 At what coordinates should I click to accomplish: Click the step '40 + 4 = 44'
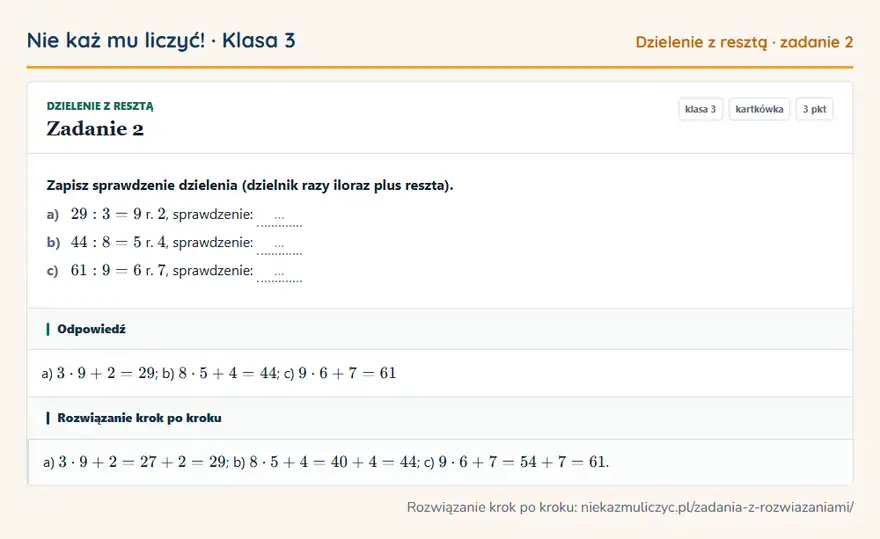point(373,462)
